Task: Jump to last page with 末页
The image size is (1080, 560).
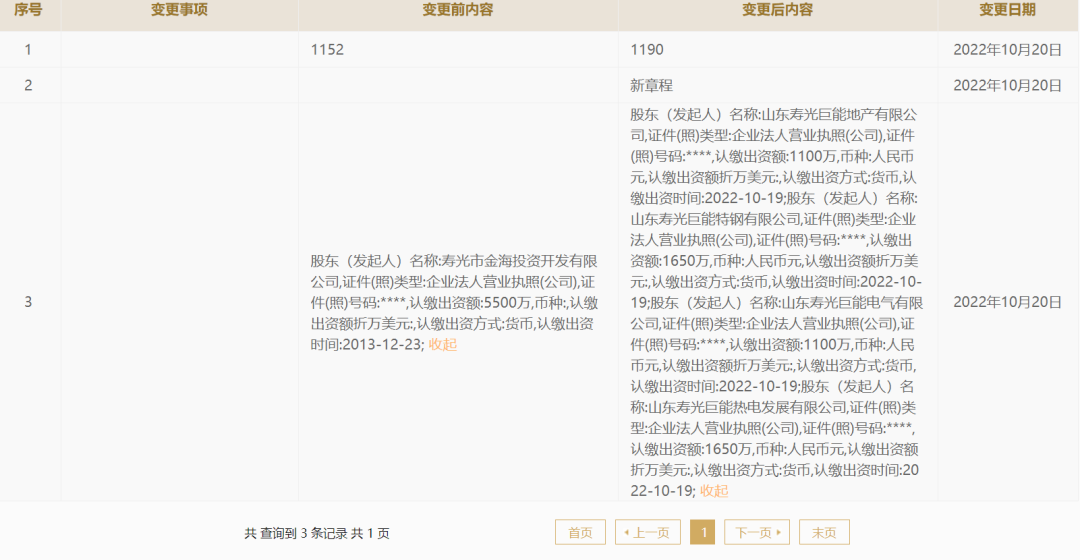Action: [824, 532]
